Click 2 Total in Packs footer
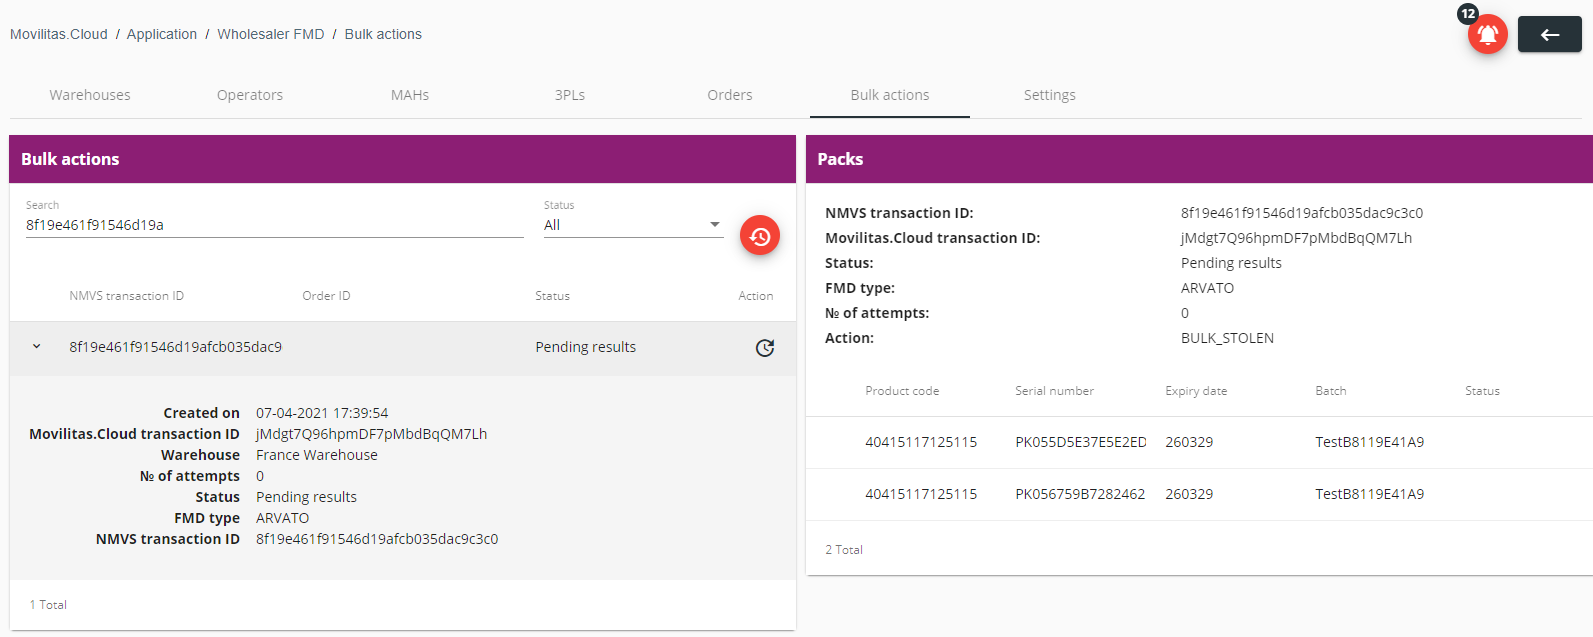The width and height of the screenshot is (1593, 637). tap(844, 550)
